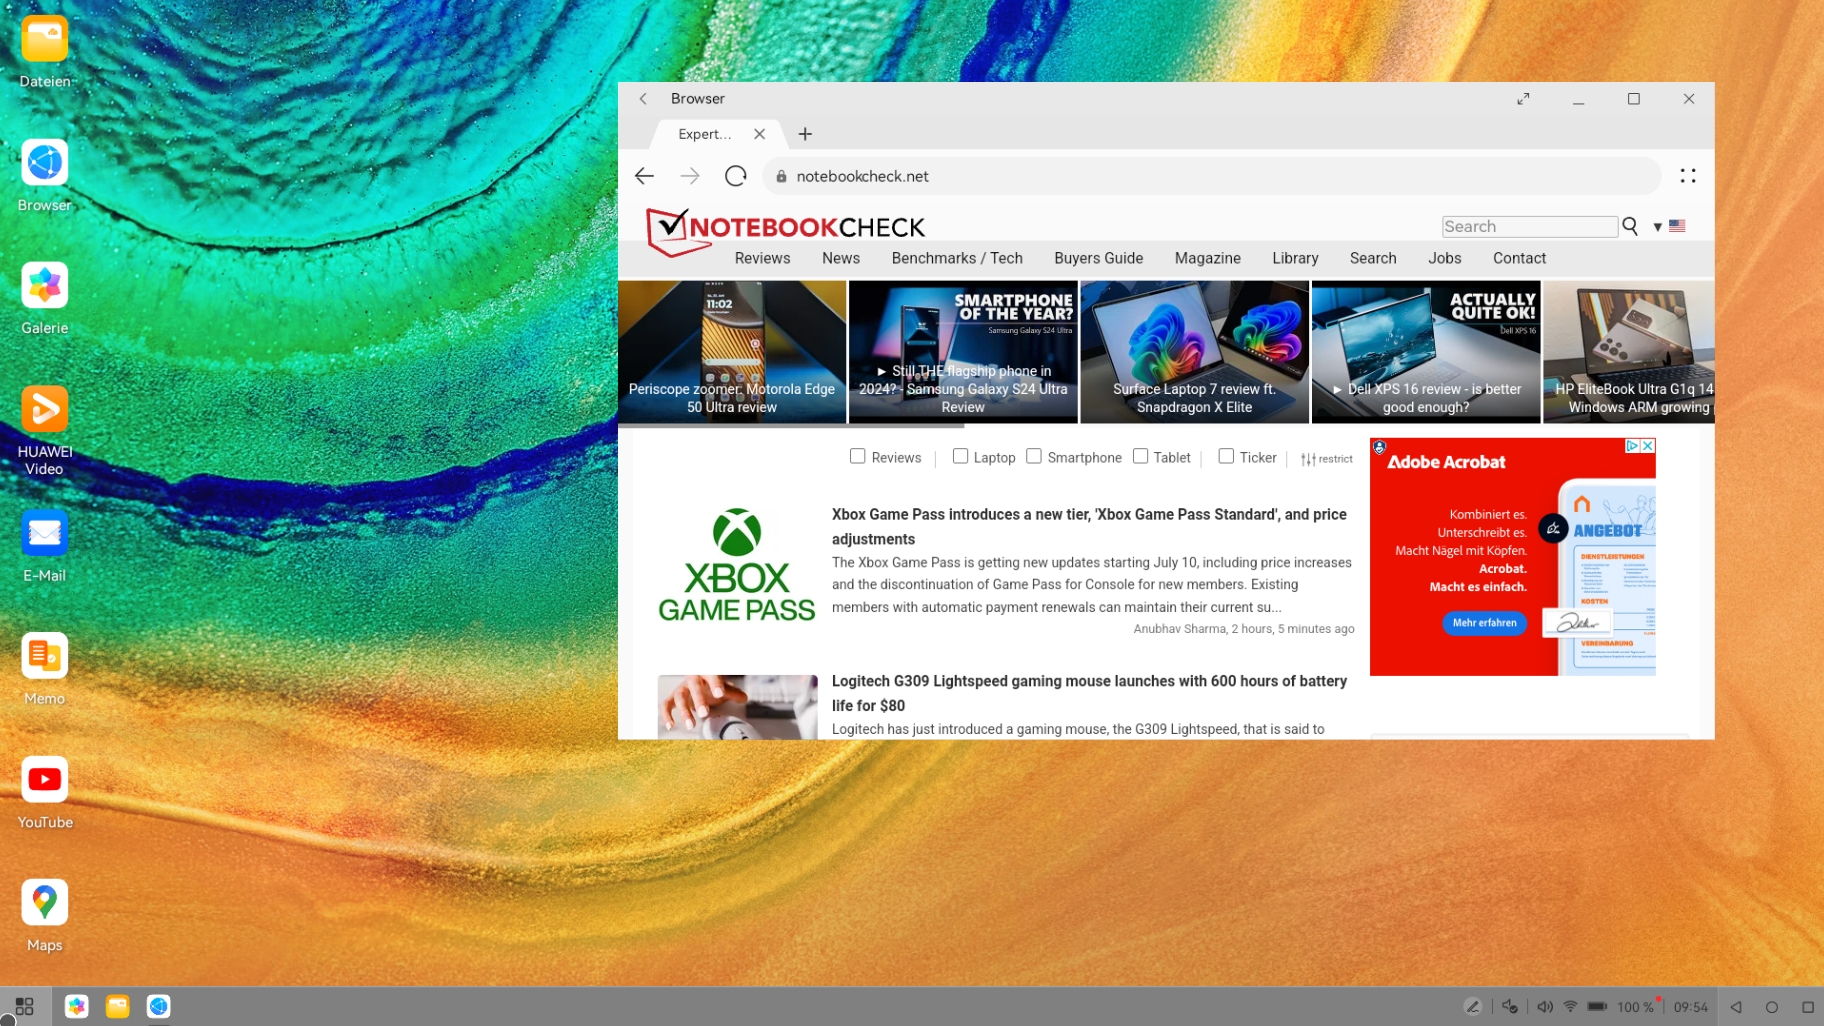Open Gallery from the taskbar
Screen dimensions: 1824x1026
77,1006
